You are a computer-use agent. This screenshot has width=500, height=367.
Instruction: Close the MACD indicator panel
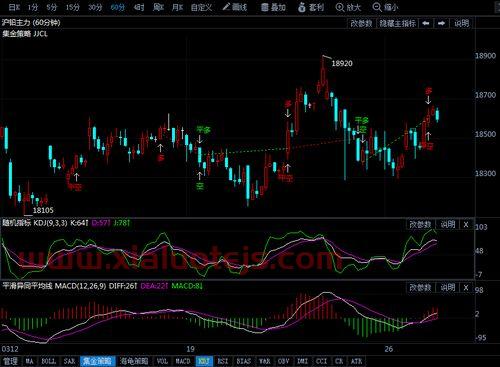(466, 287)
